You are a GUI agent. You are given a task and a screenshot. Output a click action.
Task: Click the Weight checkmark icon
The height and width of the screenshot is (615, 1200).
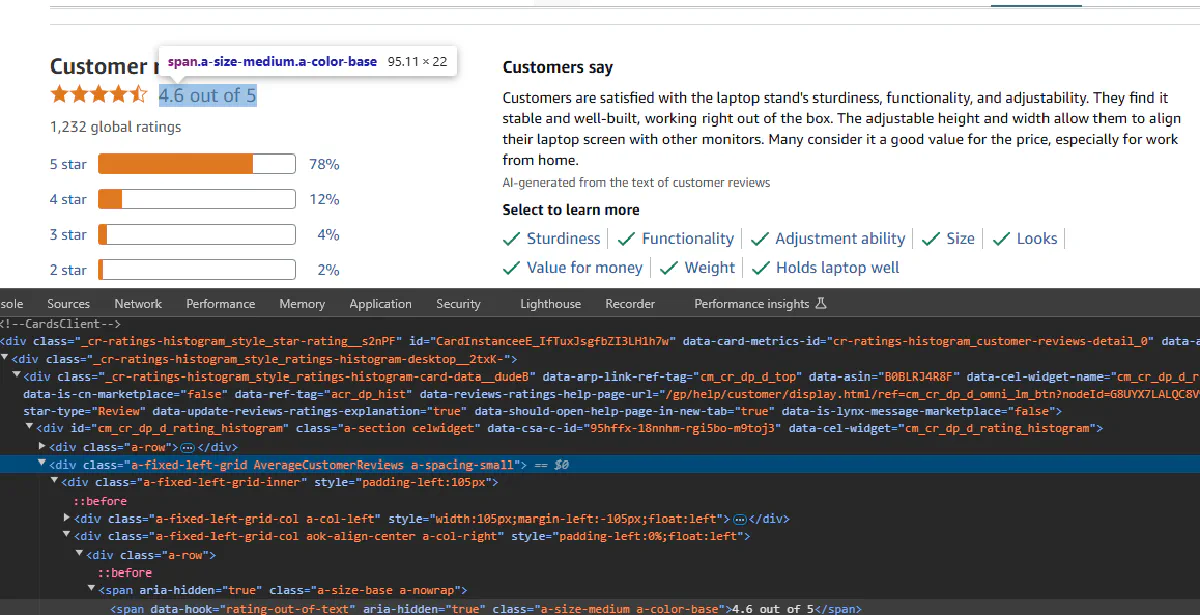[667, 267]
